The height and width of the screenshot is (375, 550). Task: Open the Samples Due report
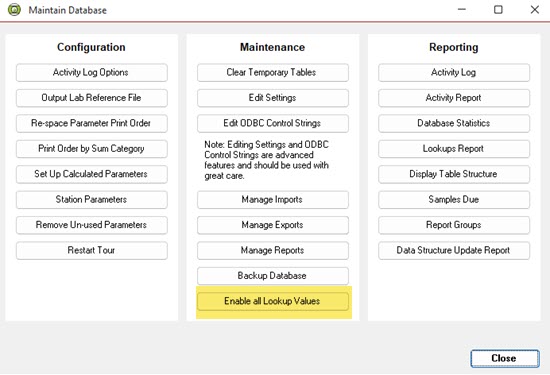[x=454, y=200]
